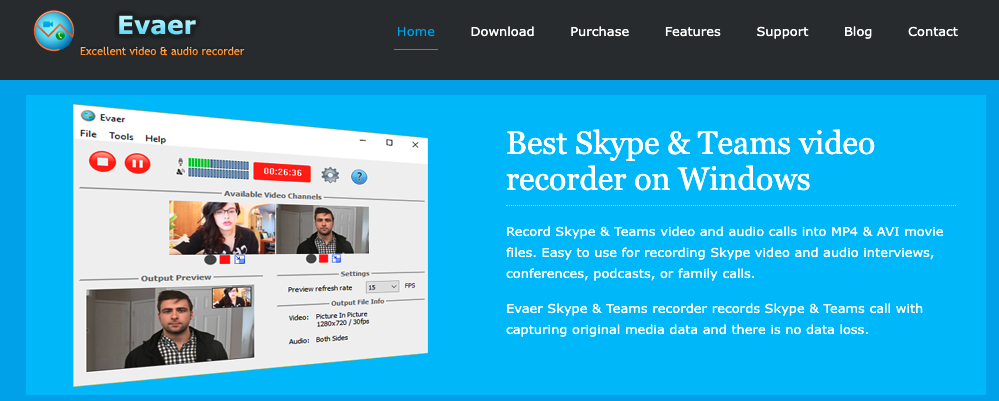
Task: Open the Purchase page
Action: (600, 31)
